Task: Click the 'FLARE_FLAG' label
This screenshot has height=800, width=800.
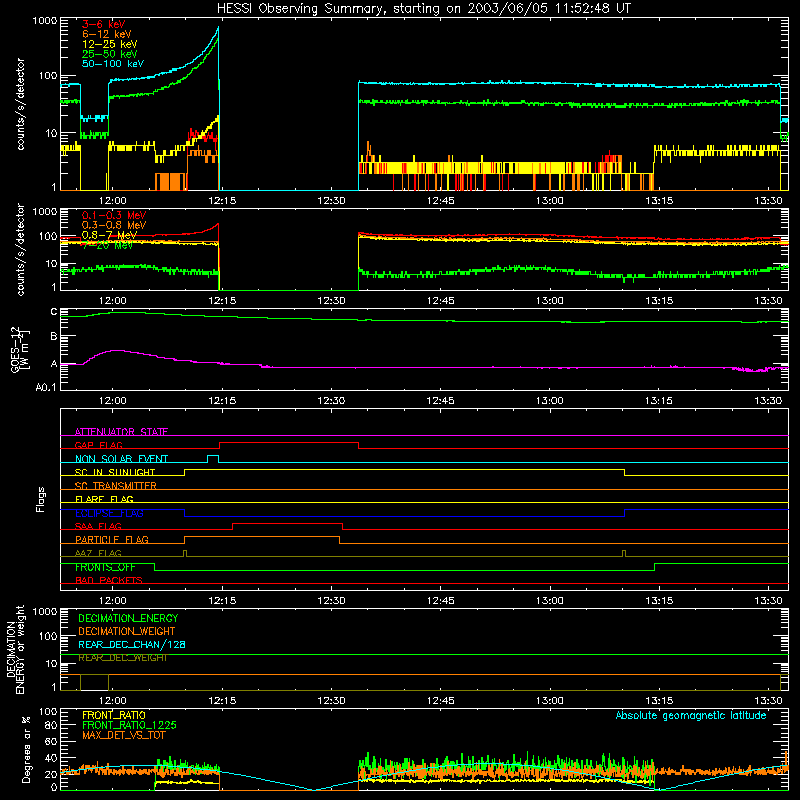Action: pos(104,499)
